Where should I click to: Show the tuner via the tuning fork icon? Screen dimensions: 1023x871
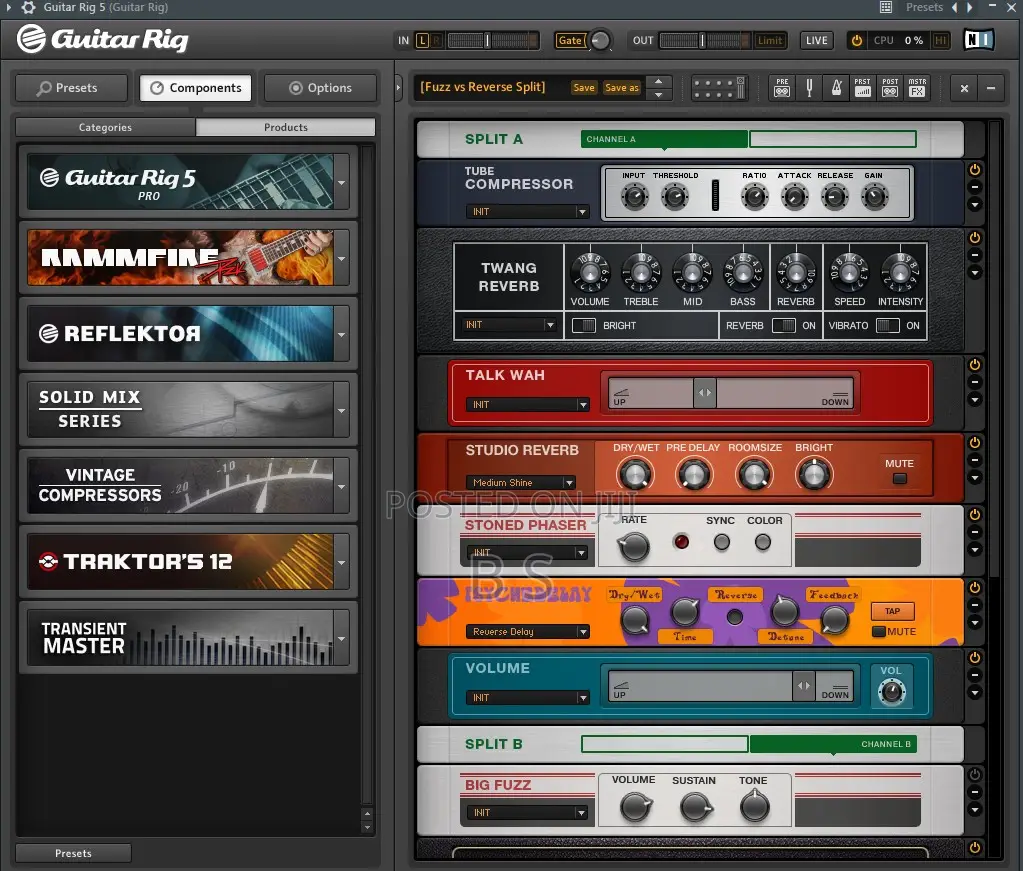coord(809,87)
